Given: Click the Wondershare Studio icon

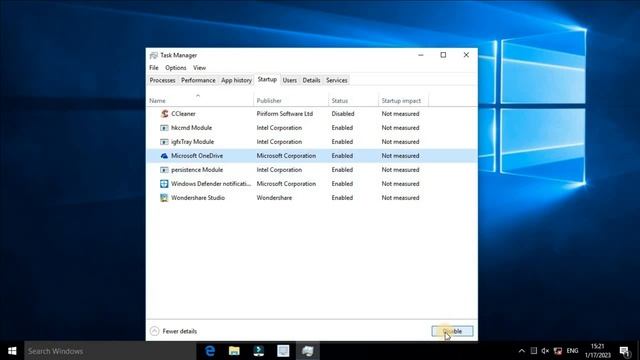Looking at the screenshot, I should (x=164, y=198).
